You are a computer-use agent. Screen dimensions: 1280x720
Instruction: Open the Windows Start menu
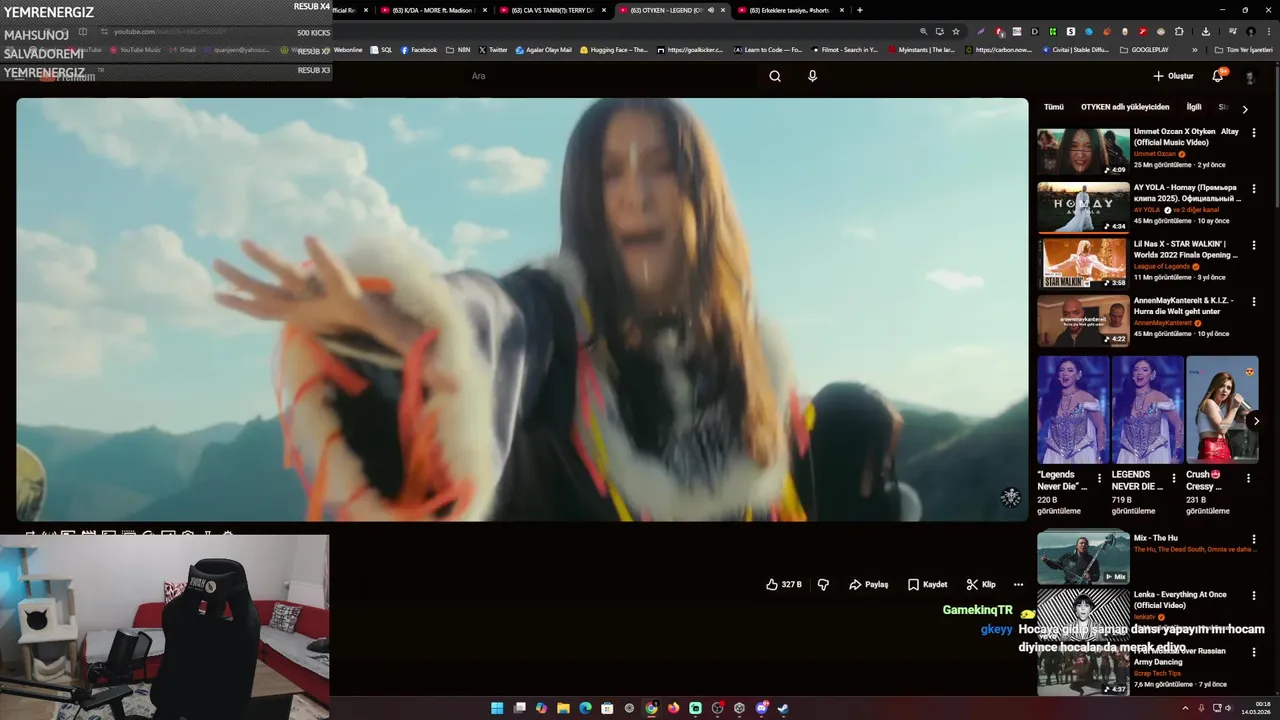click(x=497, y=708)
